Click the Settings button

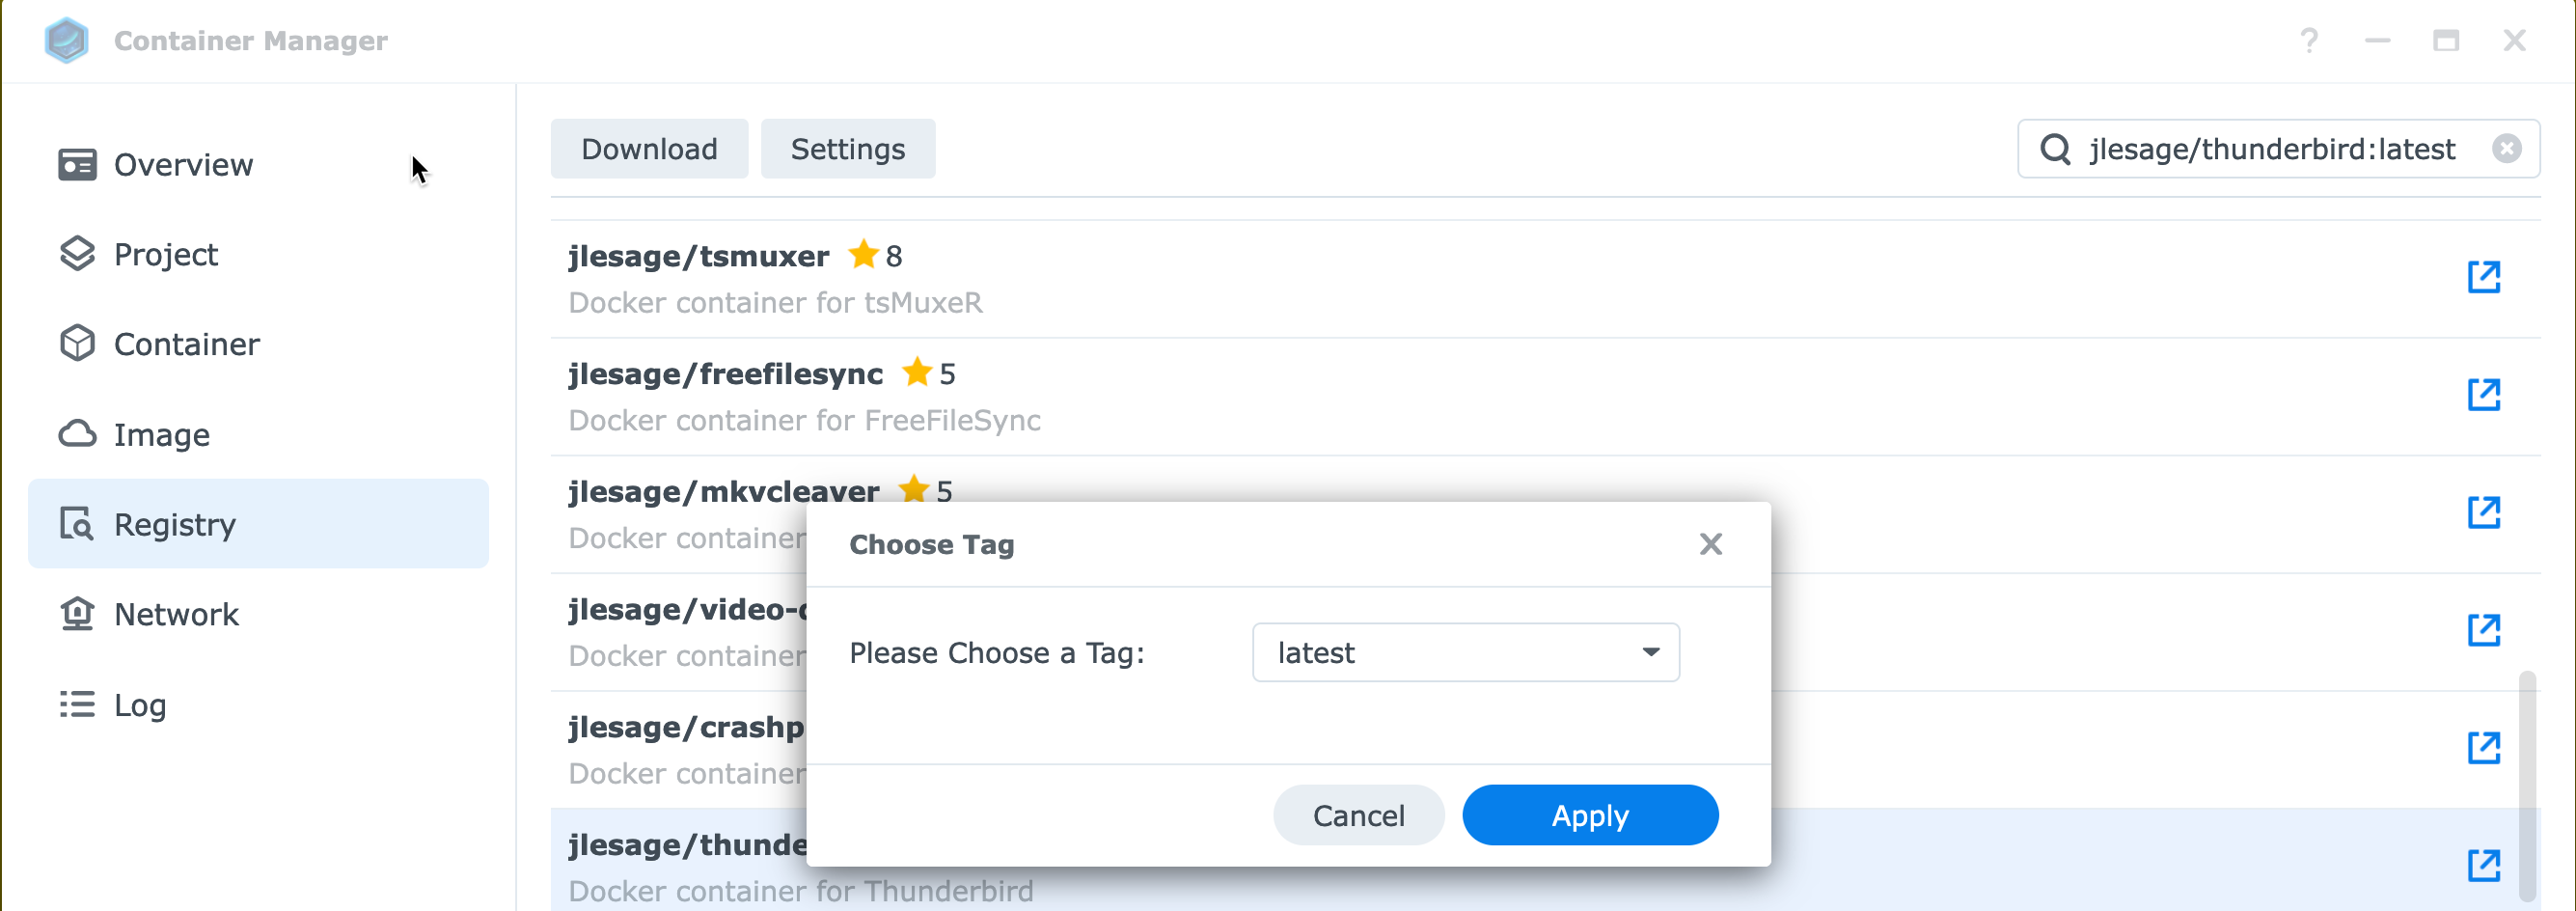click(848, 149)
